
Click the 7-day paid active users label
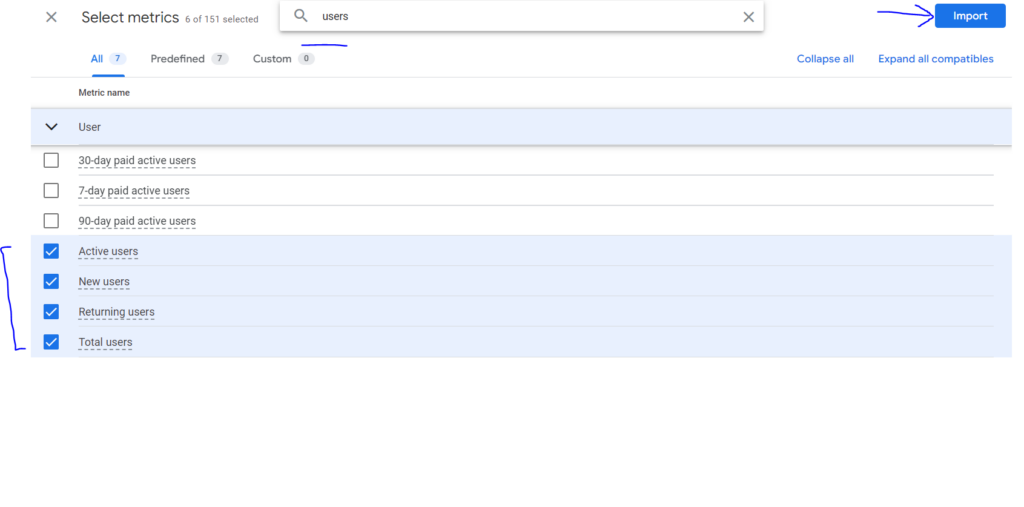[134, 191]
